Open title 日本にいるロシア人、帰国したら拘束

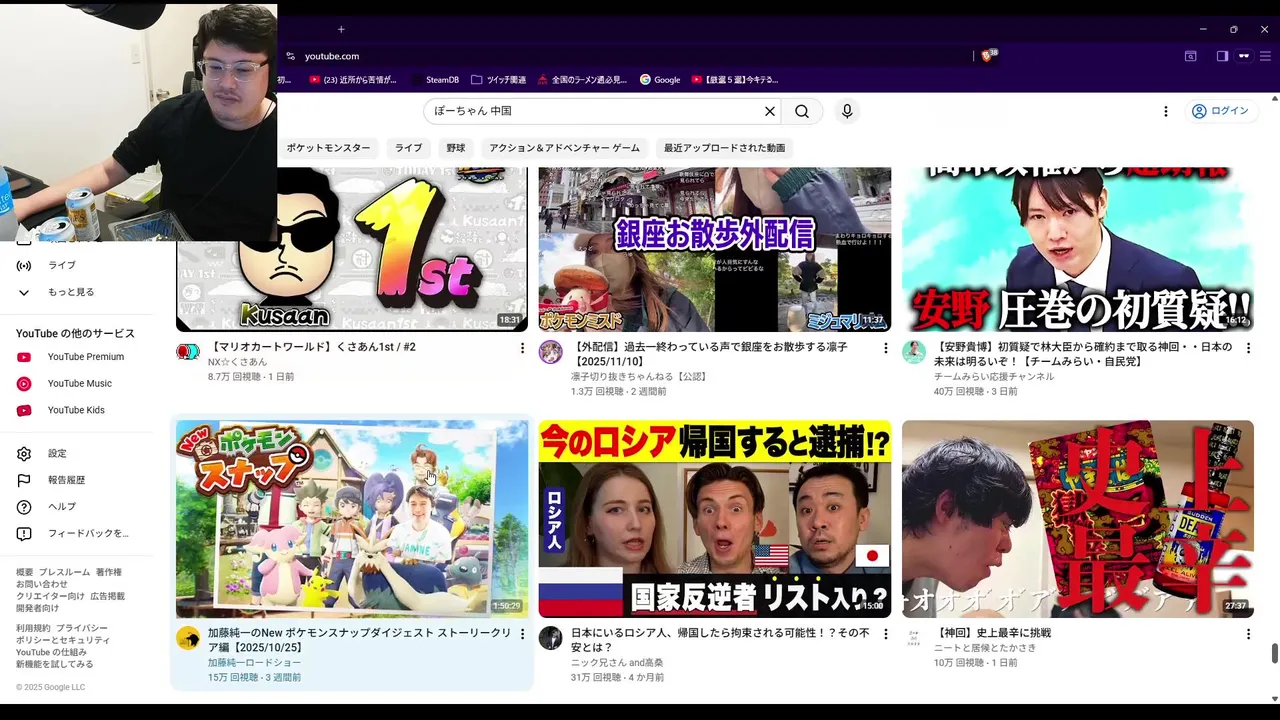(x=720, y=640)
